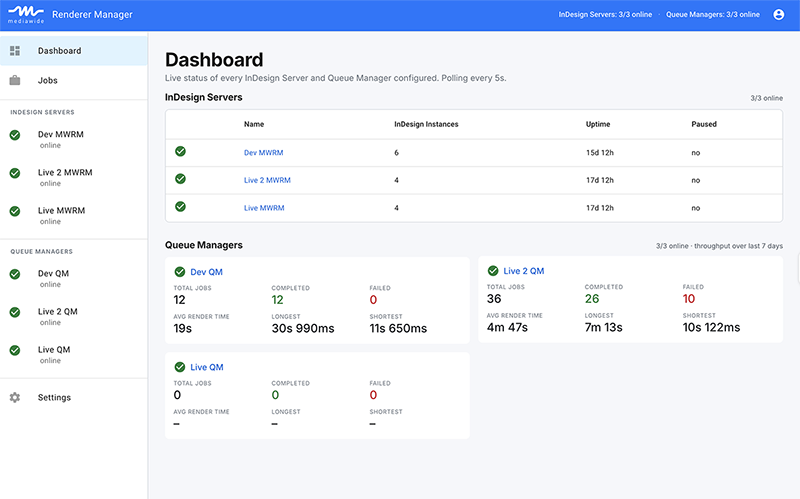
Task: Click Dev MWRM sidebar status check icon
Action: click(x=15, y=135)
